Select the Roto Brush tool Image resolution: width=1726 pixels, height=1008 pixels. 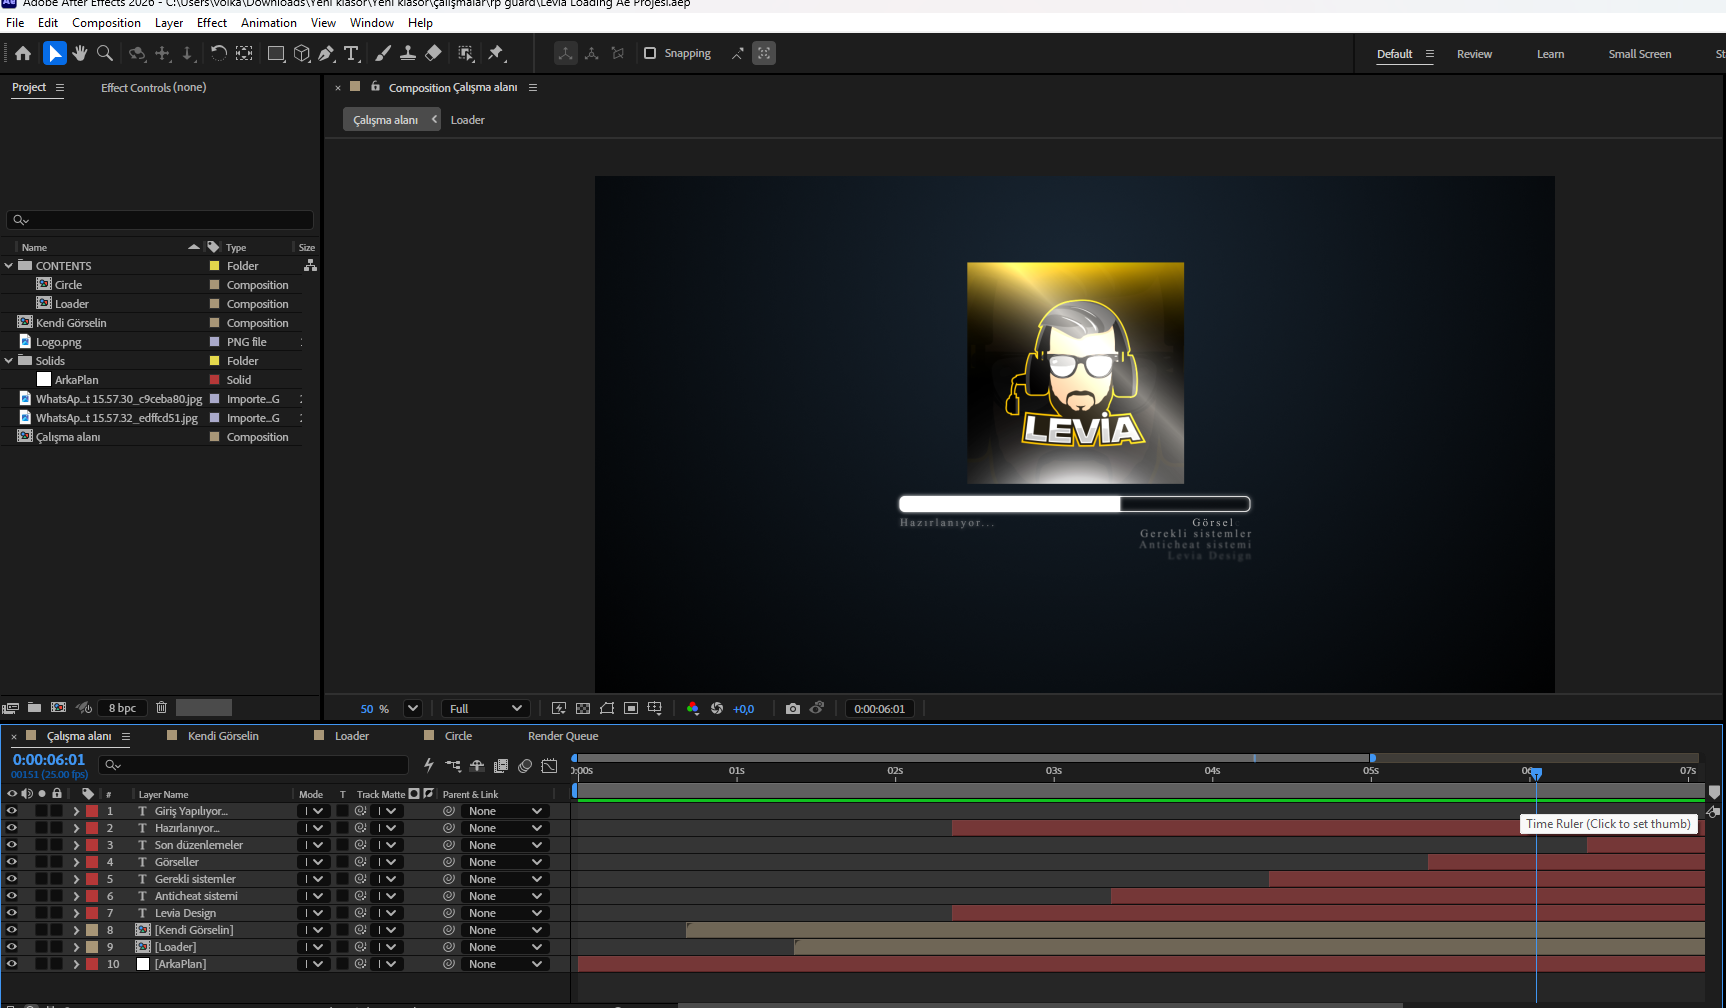click(466, 53)
